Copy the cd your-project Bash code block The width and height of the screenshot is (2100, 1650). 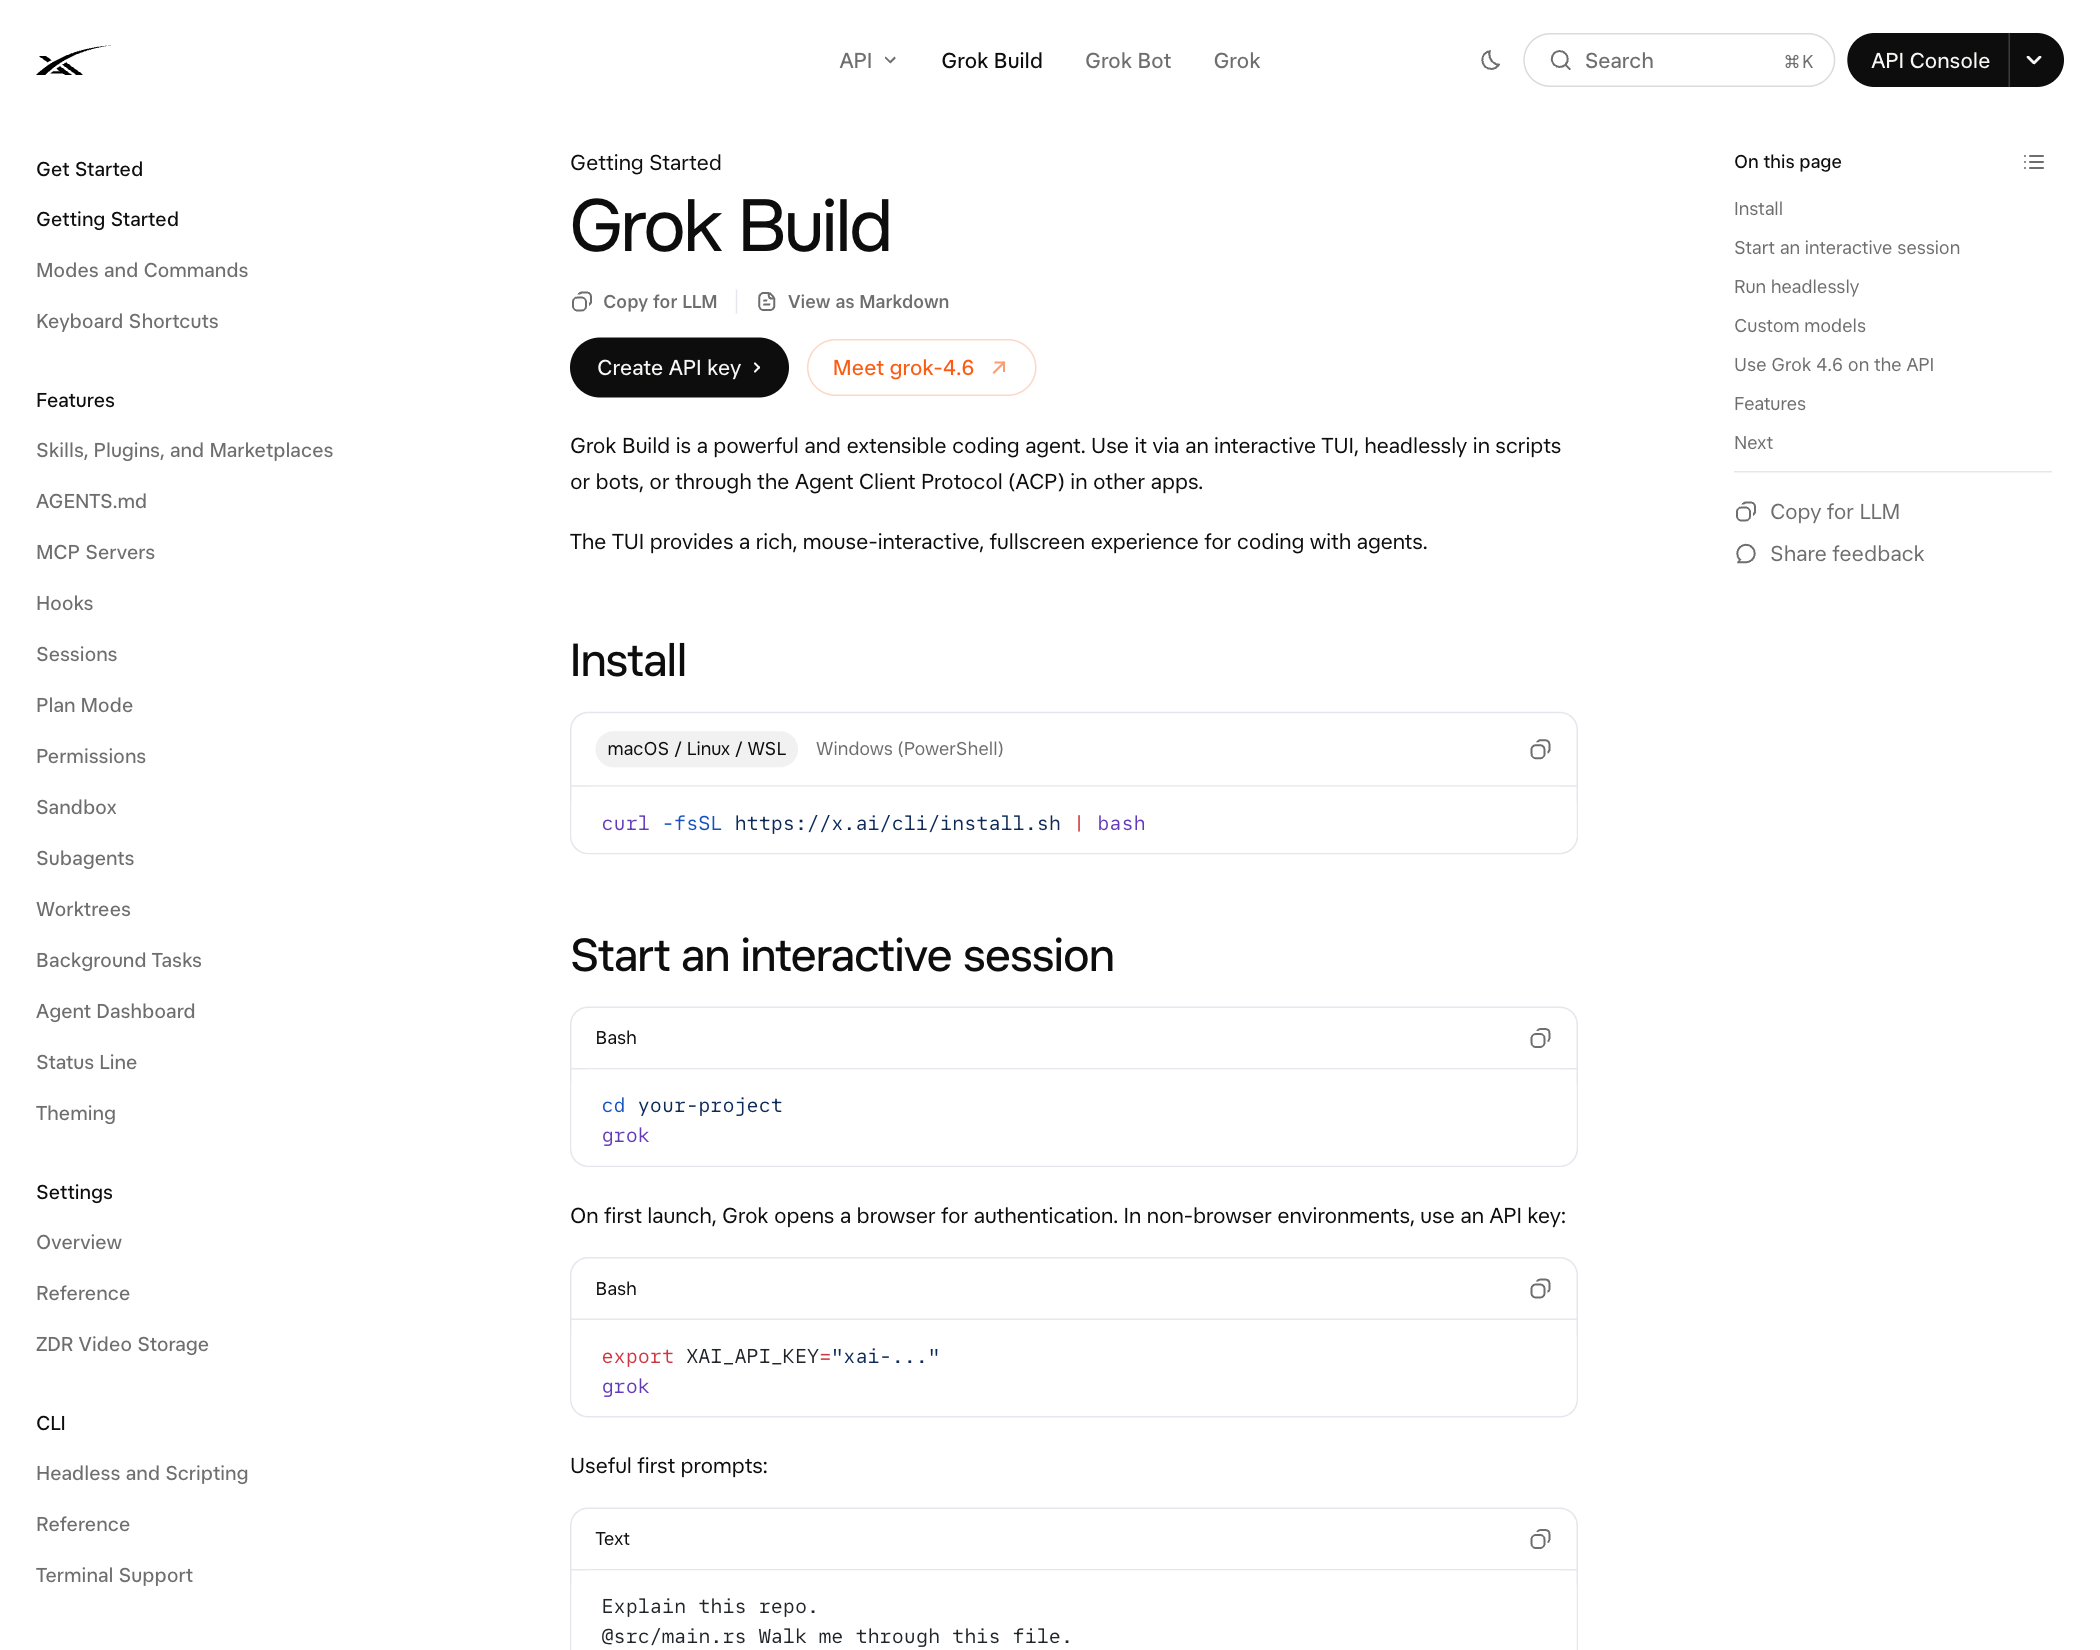[1540, 1038]
